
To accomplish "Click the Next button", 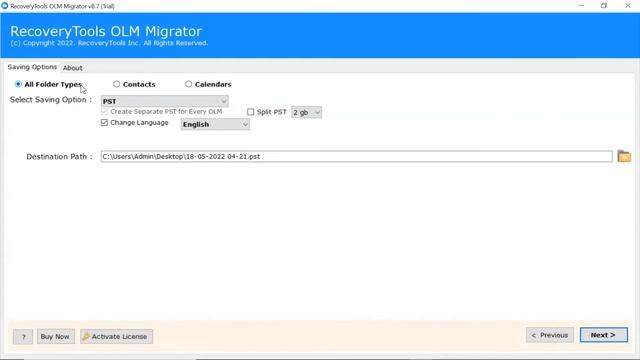I will (x=604, y=335).
